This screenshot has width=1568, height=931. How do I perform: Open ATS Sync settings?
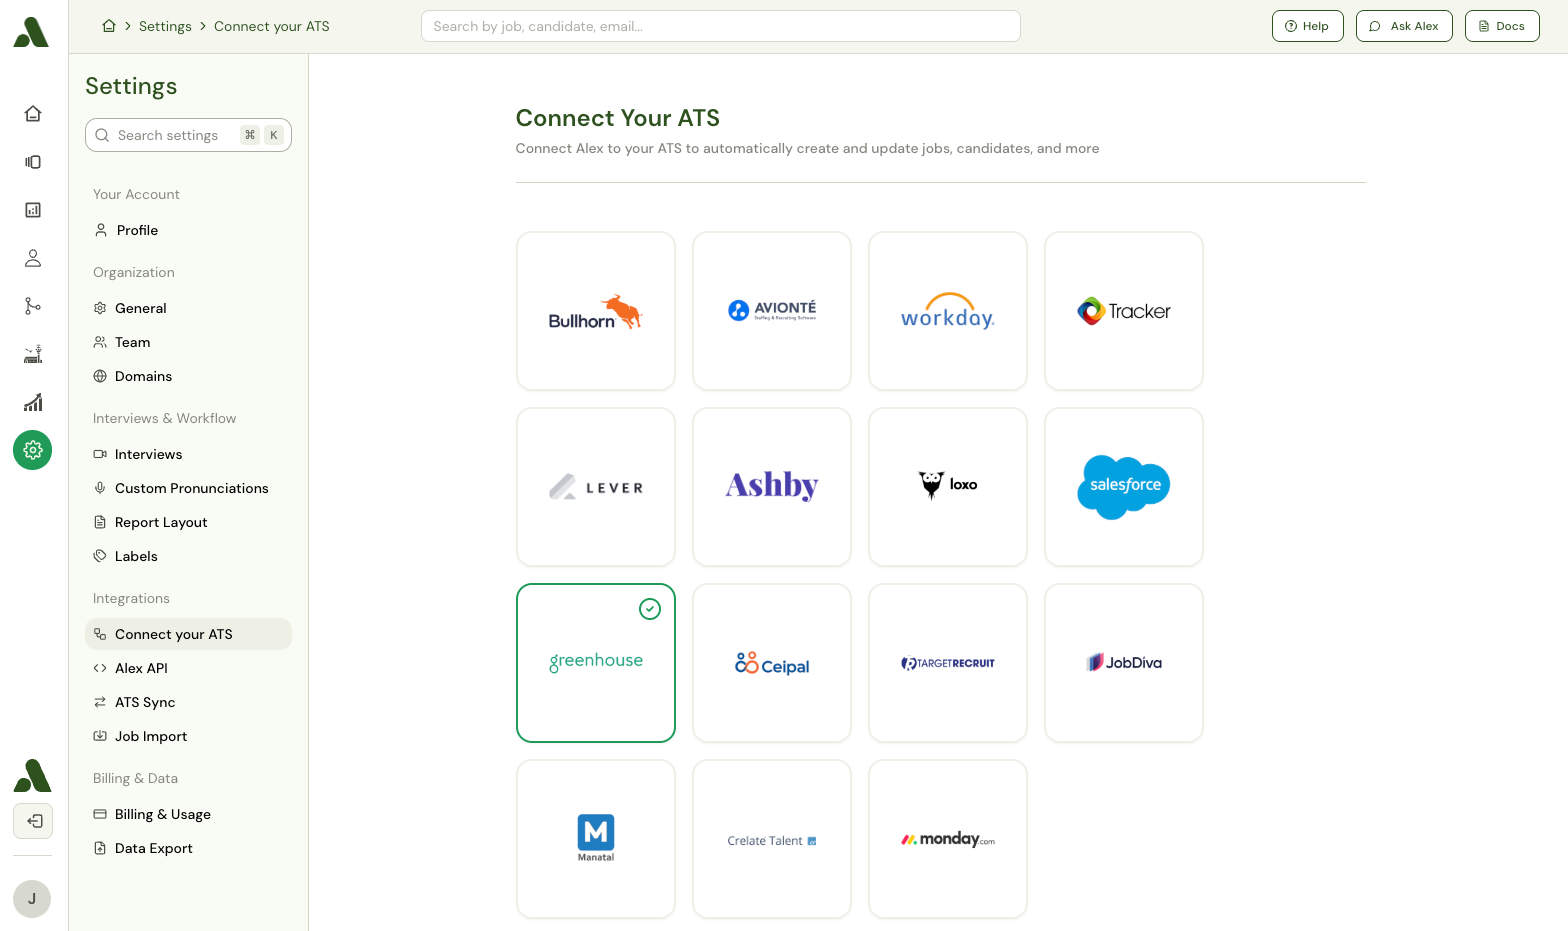click(188, 702)
